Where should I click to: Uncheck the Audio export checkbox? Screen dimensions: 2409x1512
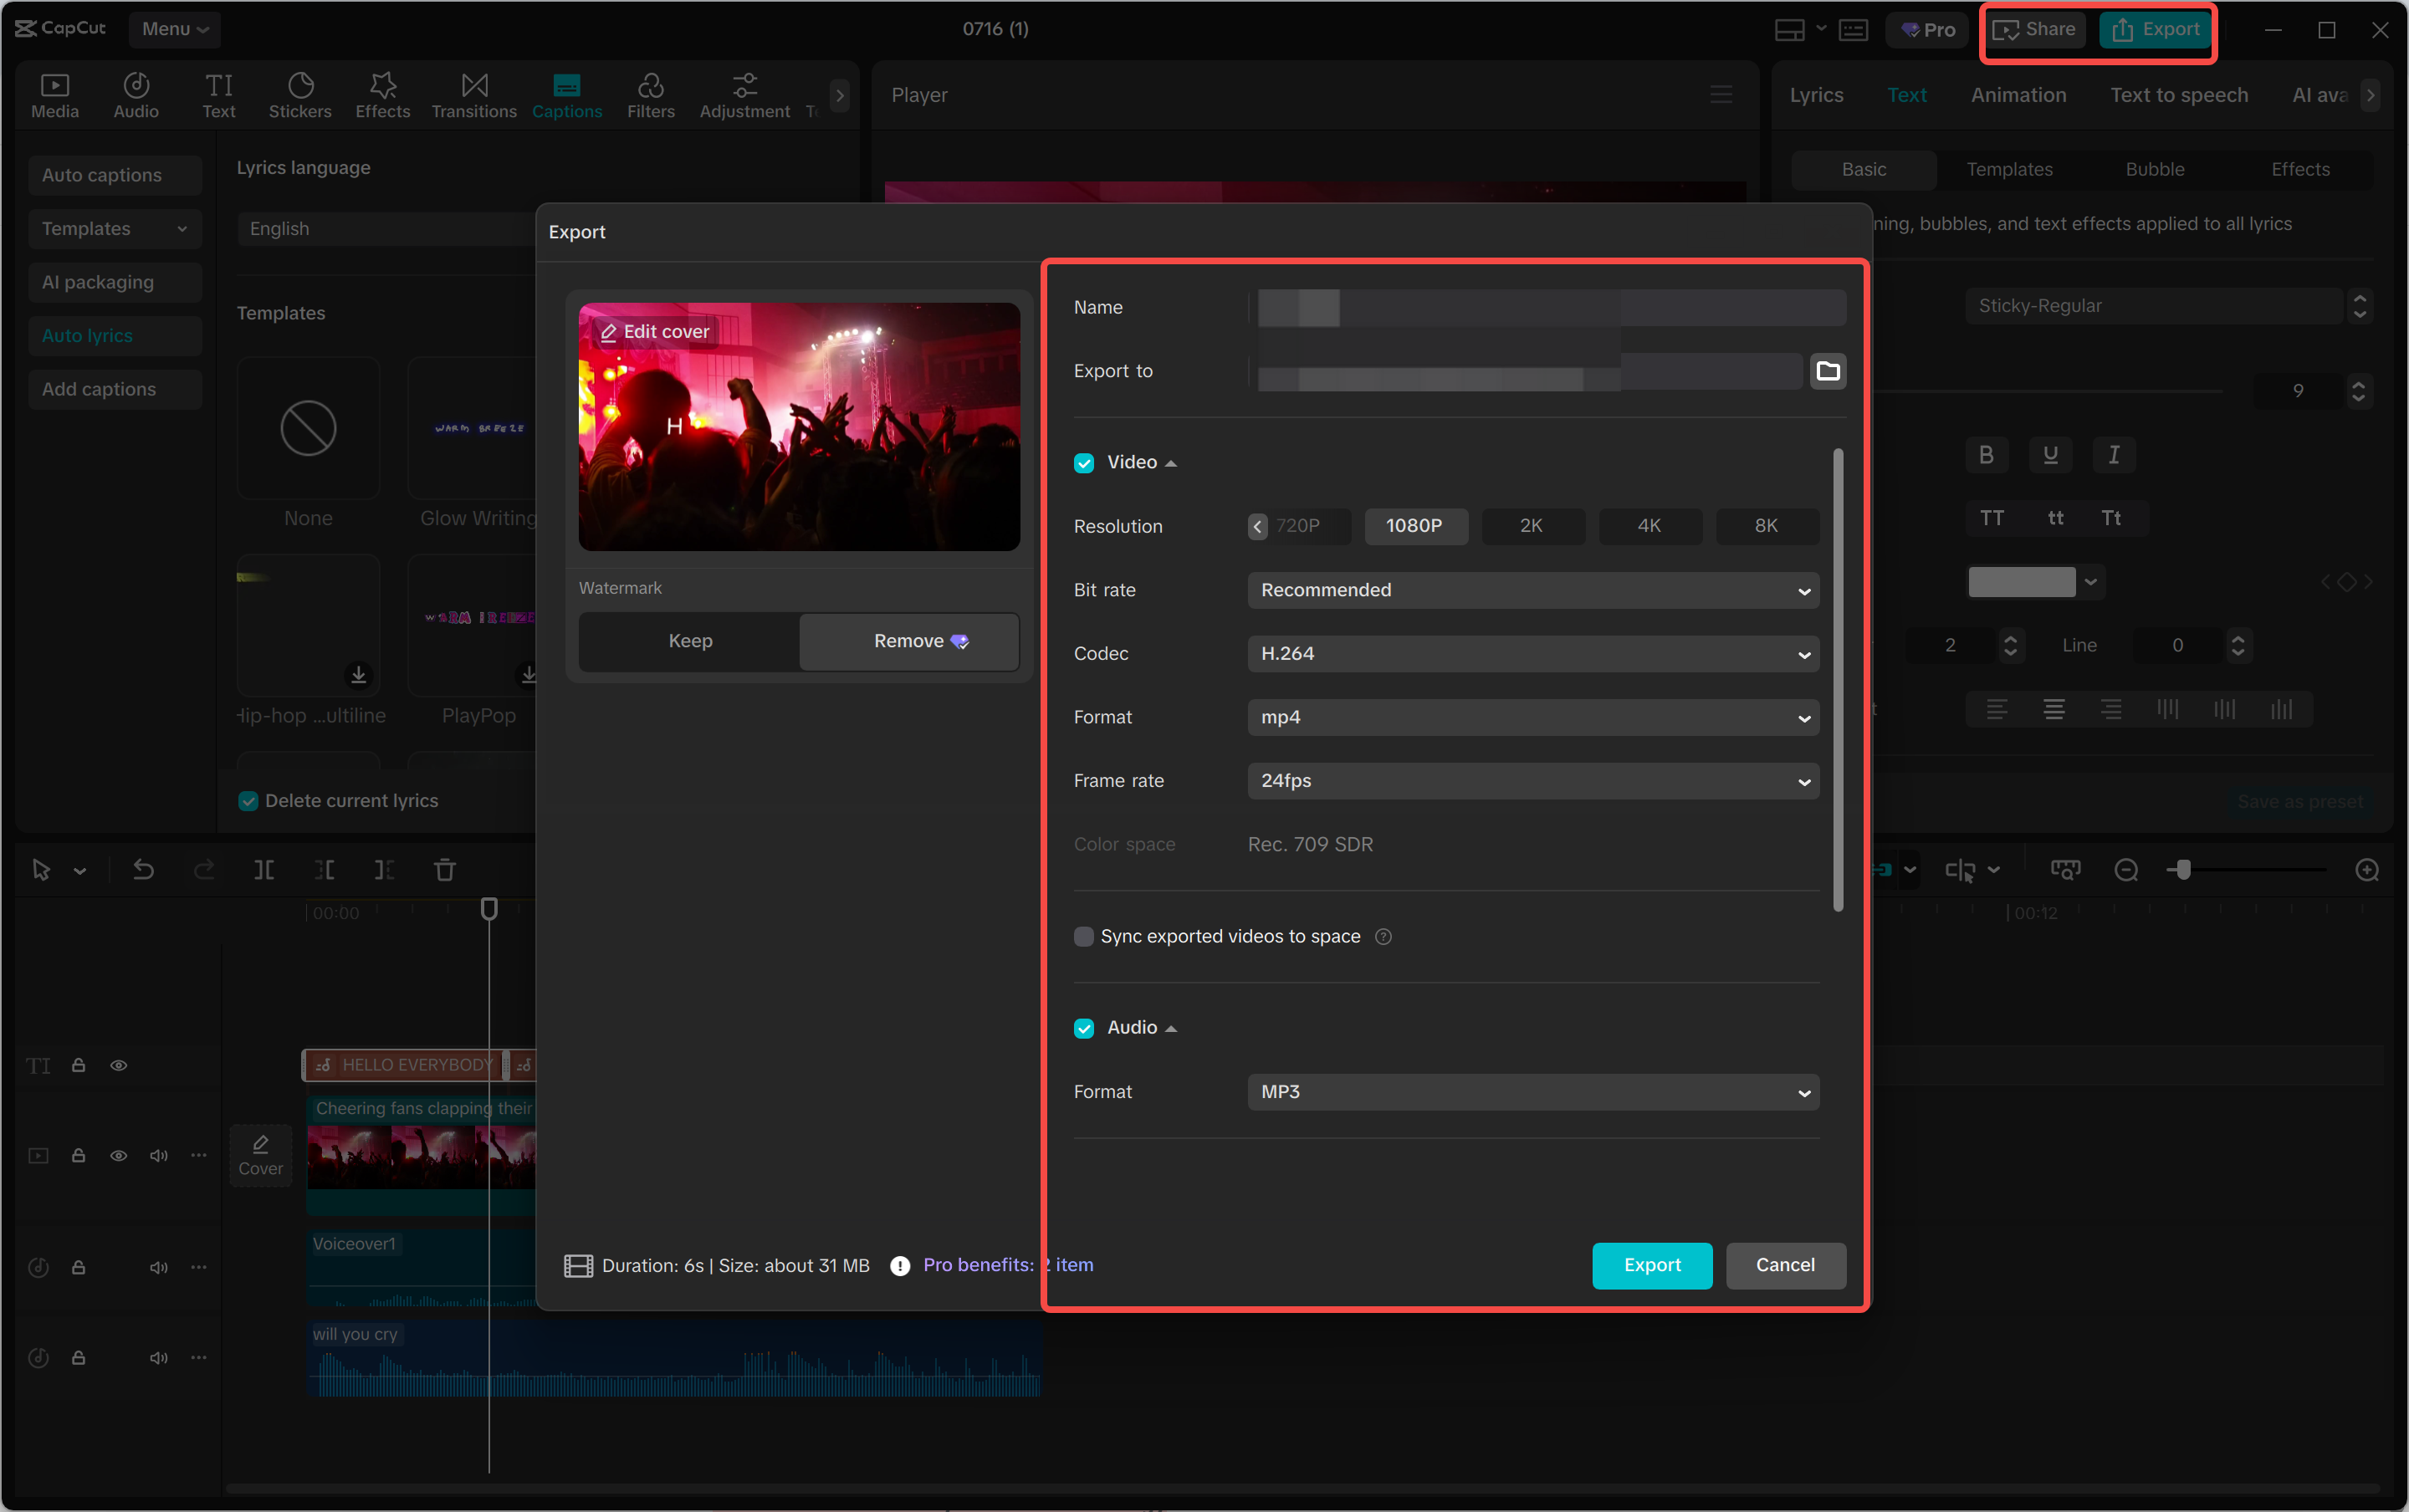(x=1084, y=1028)
